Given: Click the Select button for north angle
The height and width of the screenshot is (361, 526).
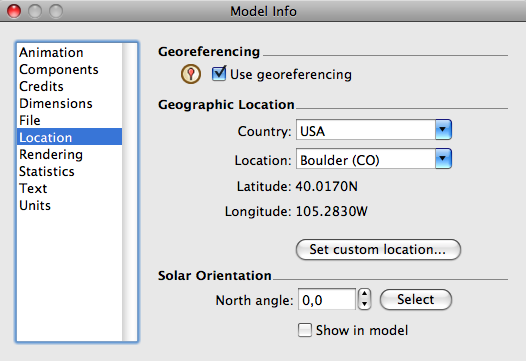Looking at the screenshot, I should pyautogui.click(x=416, y=300).
